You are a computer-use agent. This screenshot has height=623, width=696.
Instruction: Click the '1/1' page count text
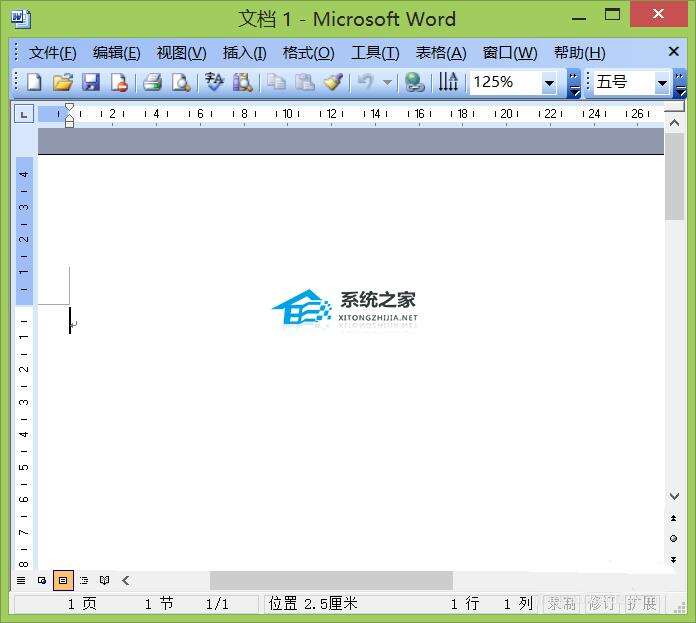click(x=217, y=604)
